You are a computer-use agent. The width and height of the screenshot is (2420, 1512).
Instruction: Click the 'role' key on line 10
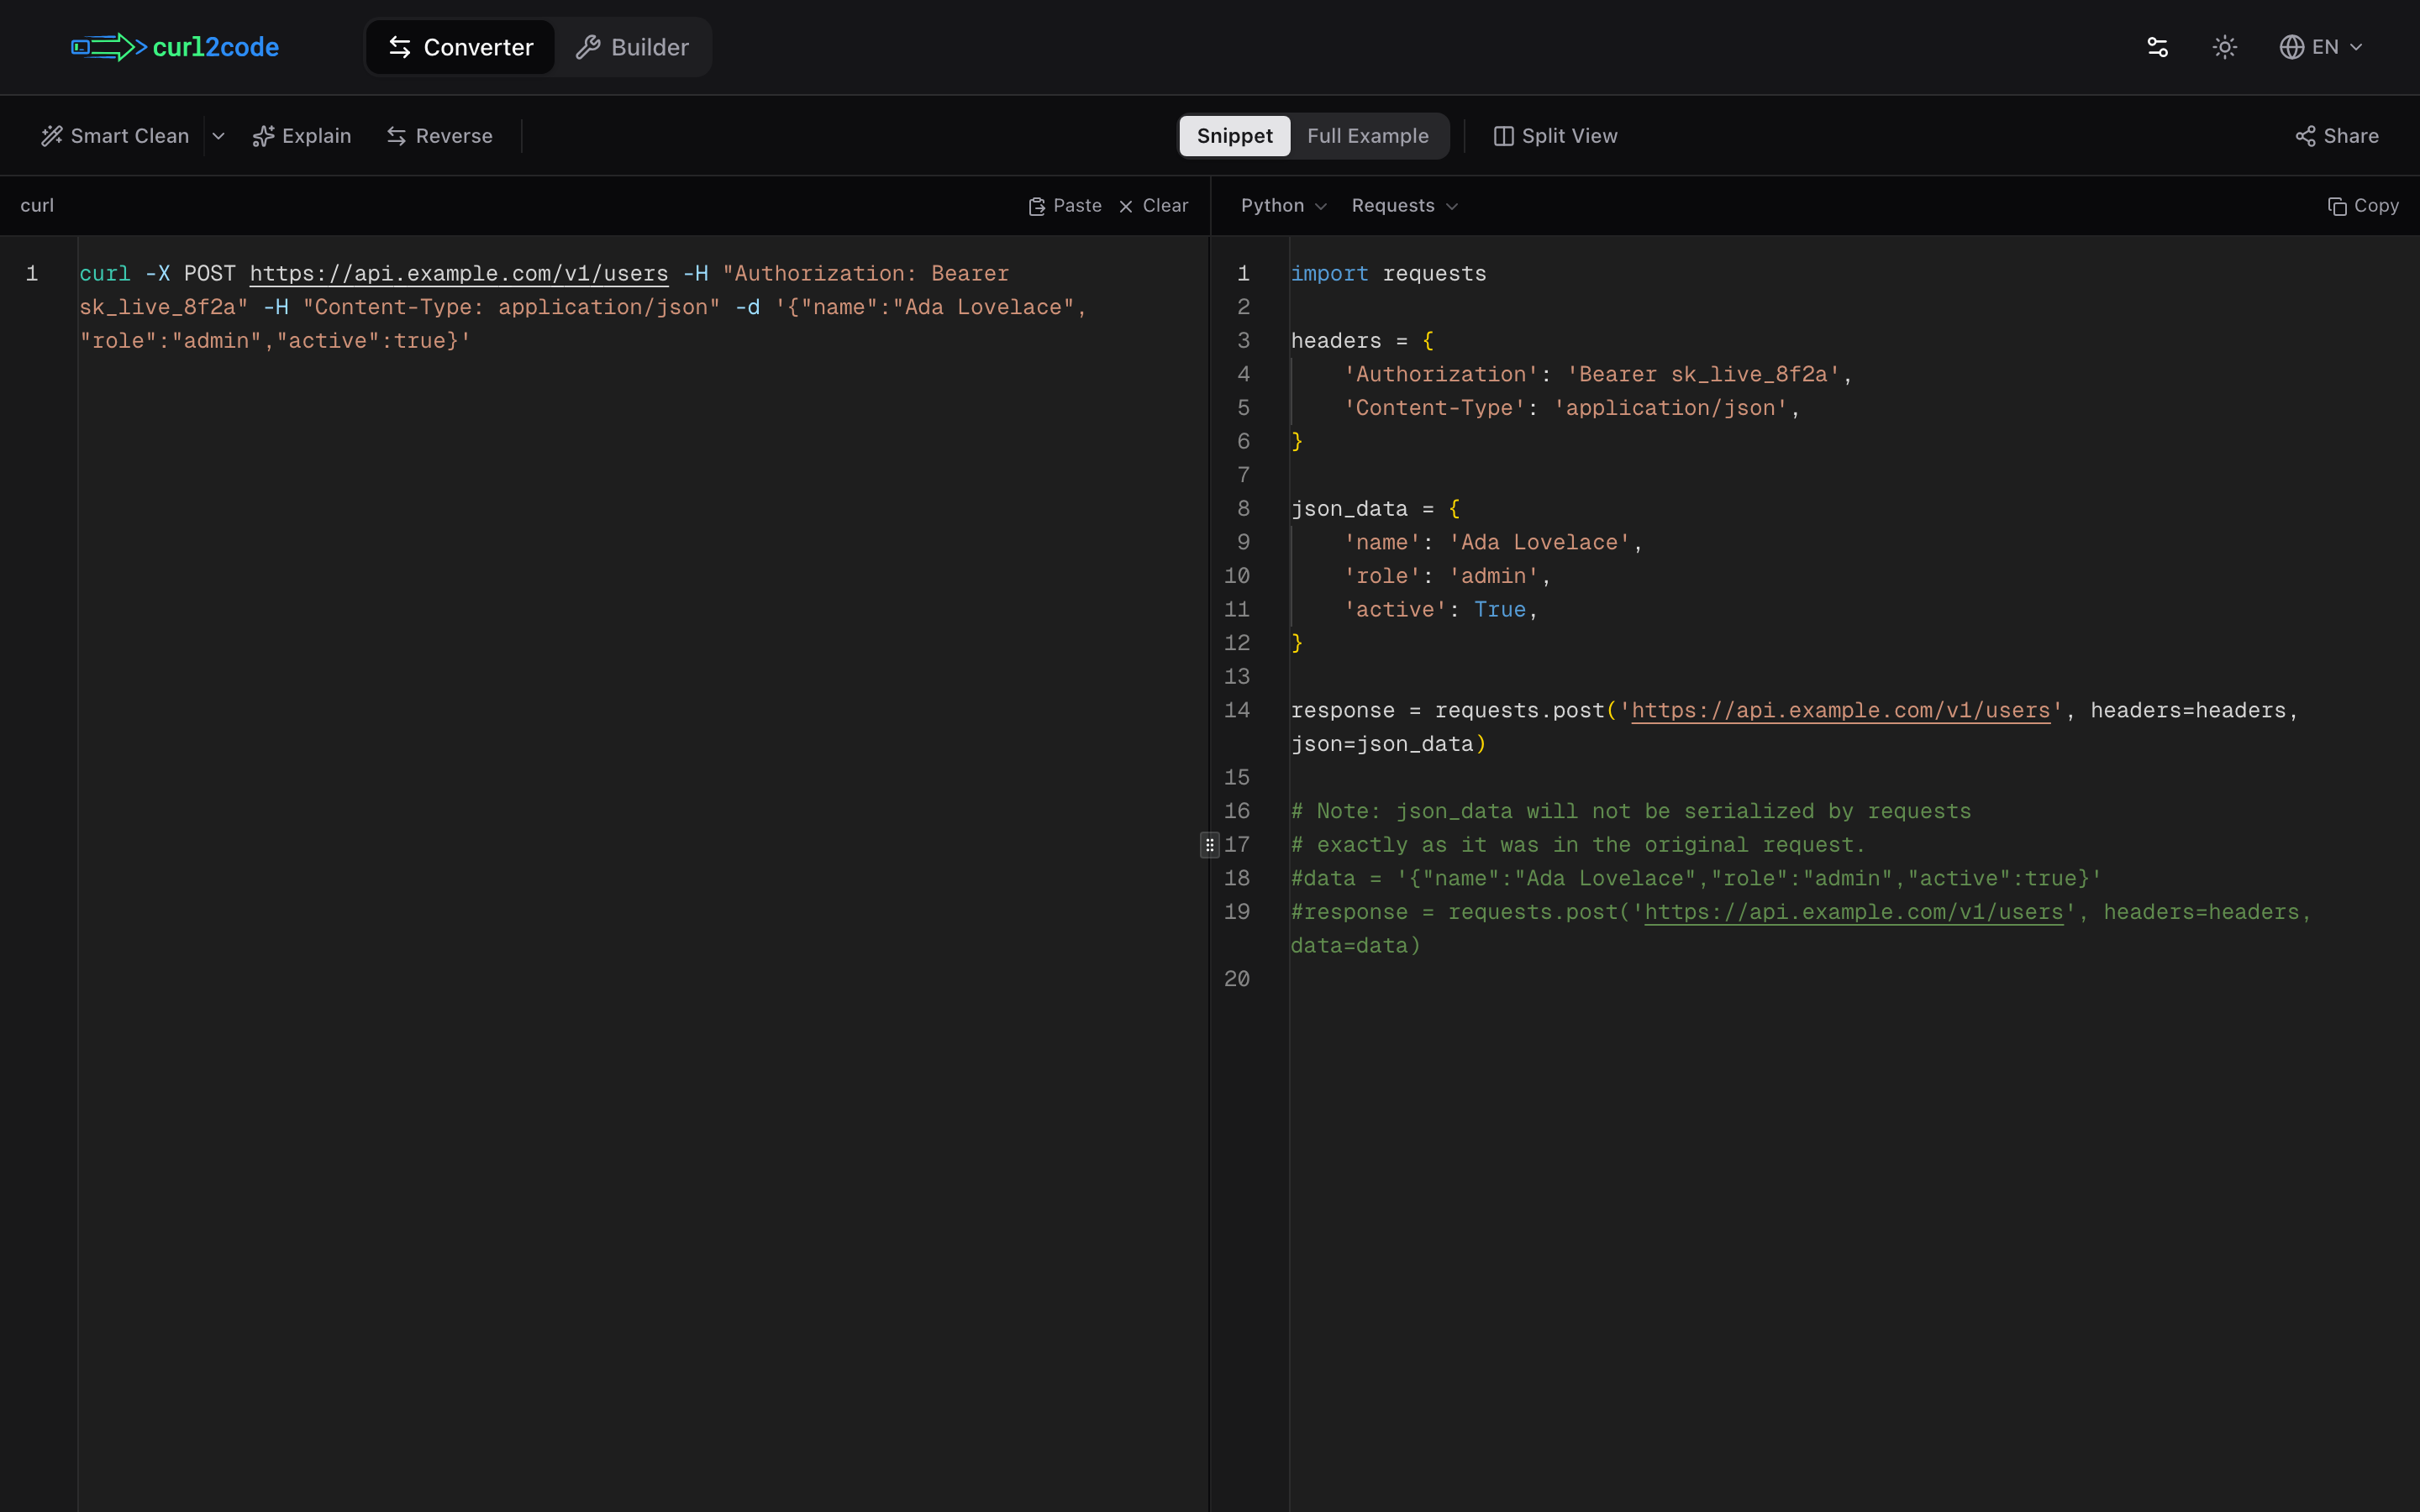pyautogui.click(x=1382, y=577)
